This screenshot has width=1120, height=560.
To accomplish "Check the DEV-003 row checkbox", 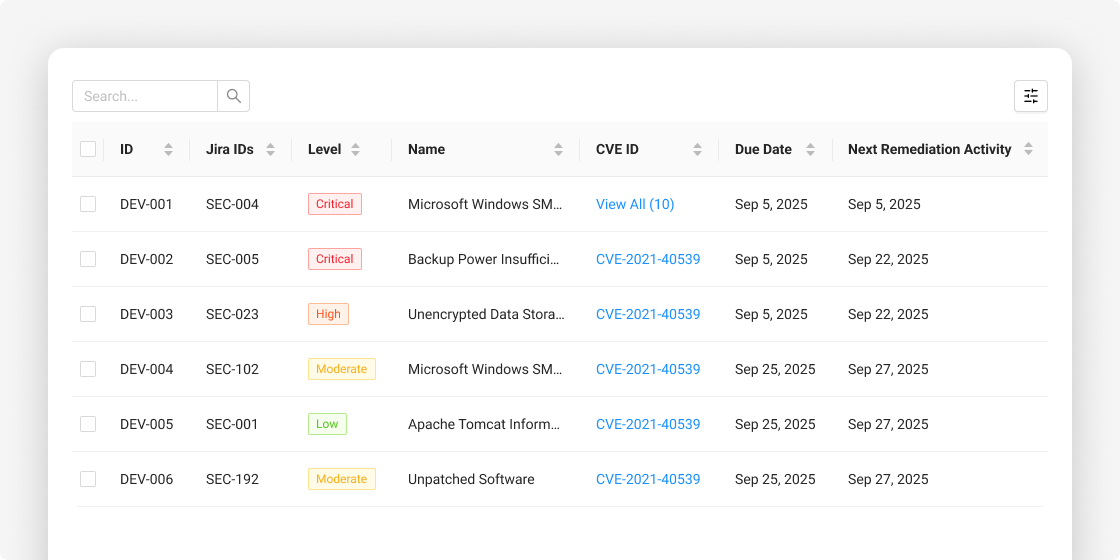I will [x=88, y=314].
